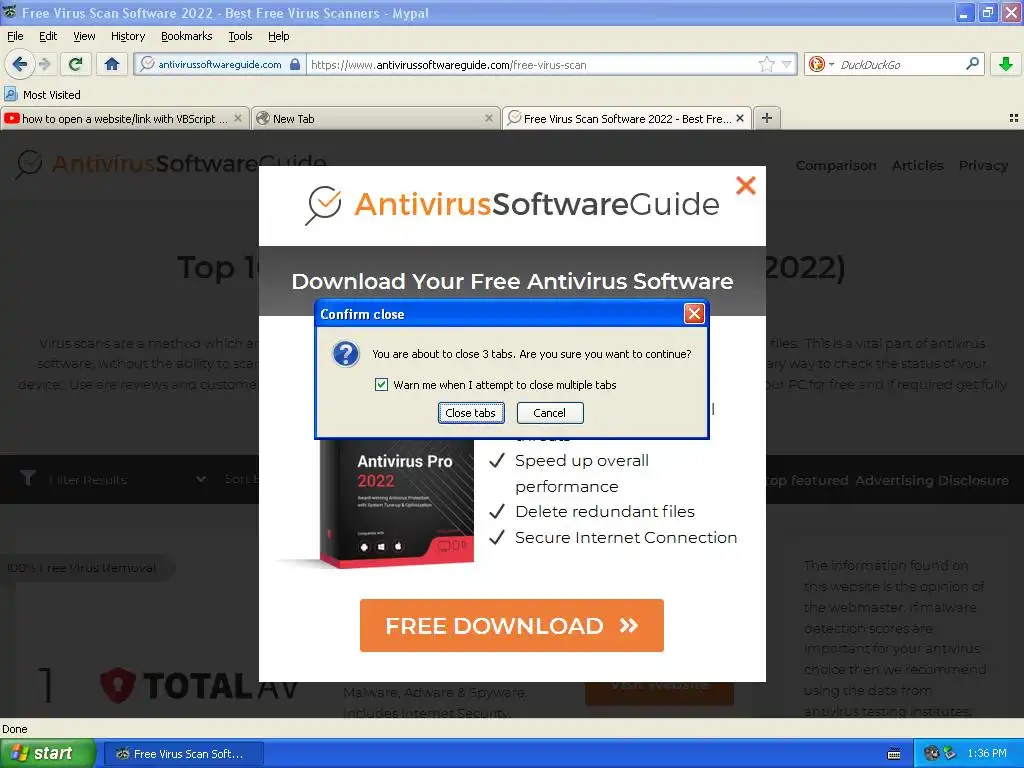
Task: Click the first system tray icon
Action: point(933,753)
